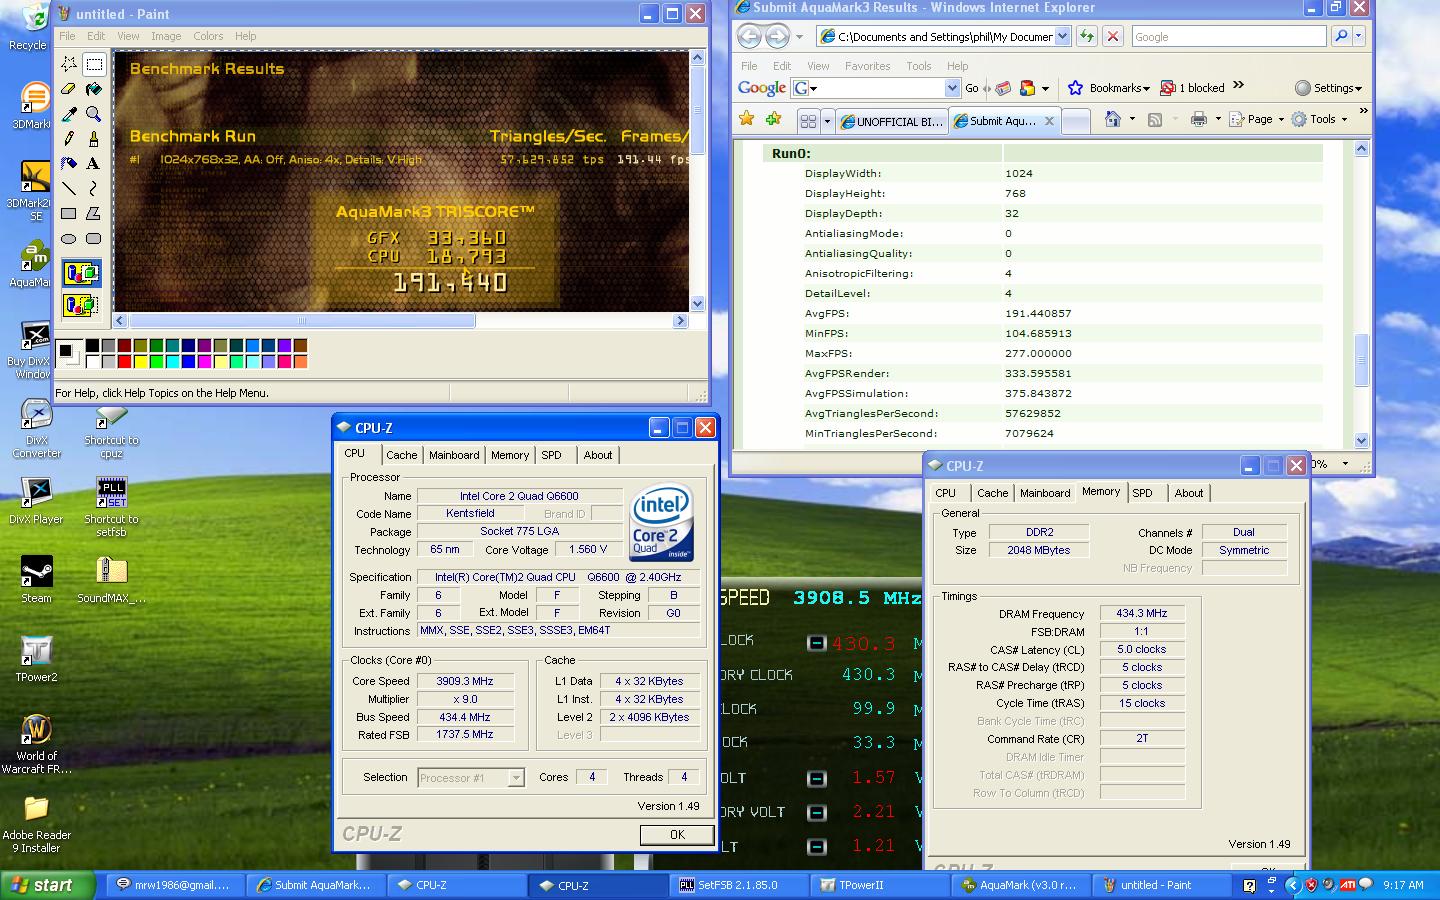Viewport: 1440px width, 900px height.
Task: Select the Free-Form Select tool in Paint
Action: coord(69,64)
